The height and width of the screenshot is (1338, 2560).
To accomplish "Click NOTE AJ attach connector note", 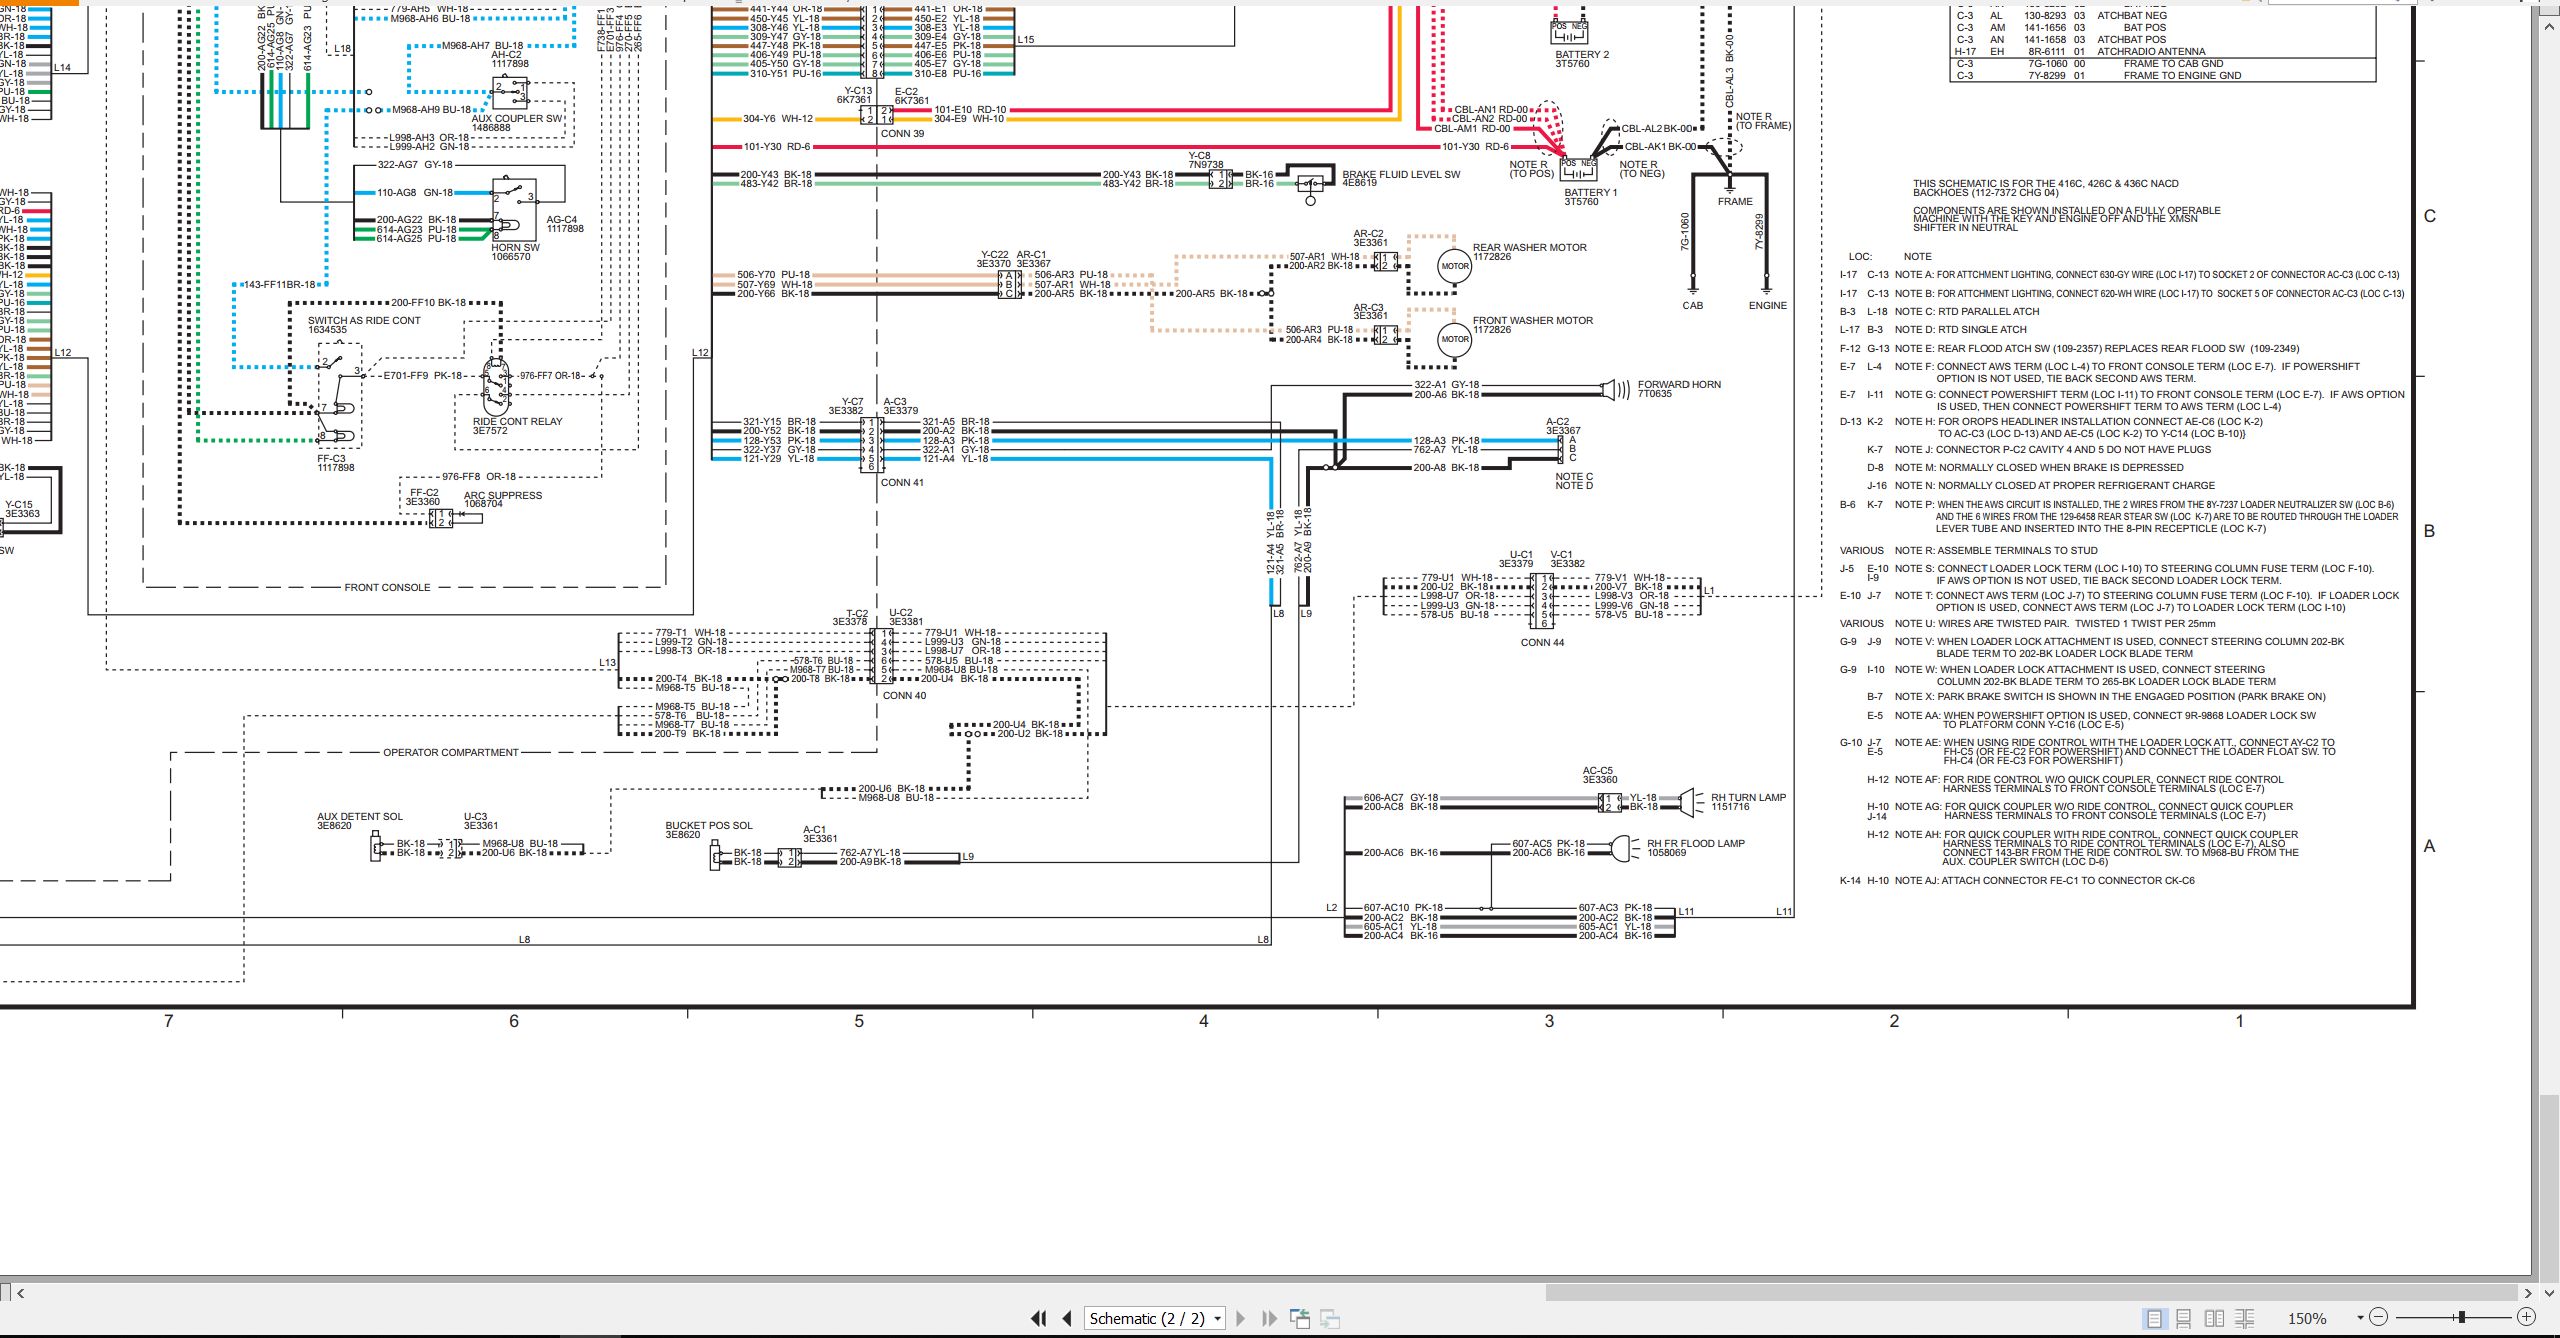I will [x=2045, y=881].
